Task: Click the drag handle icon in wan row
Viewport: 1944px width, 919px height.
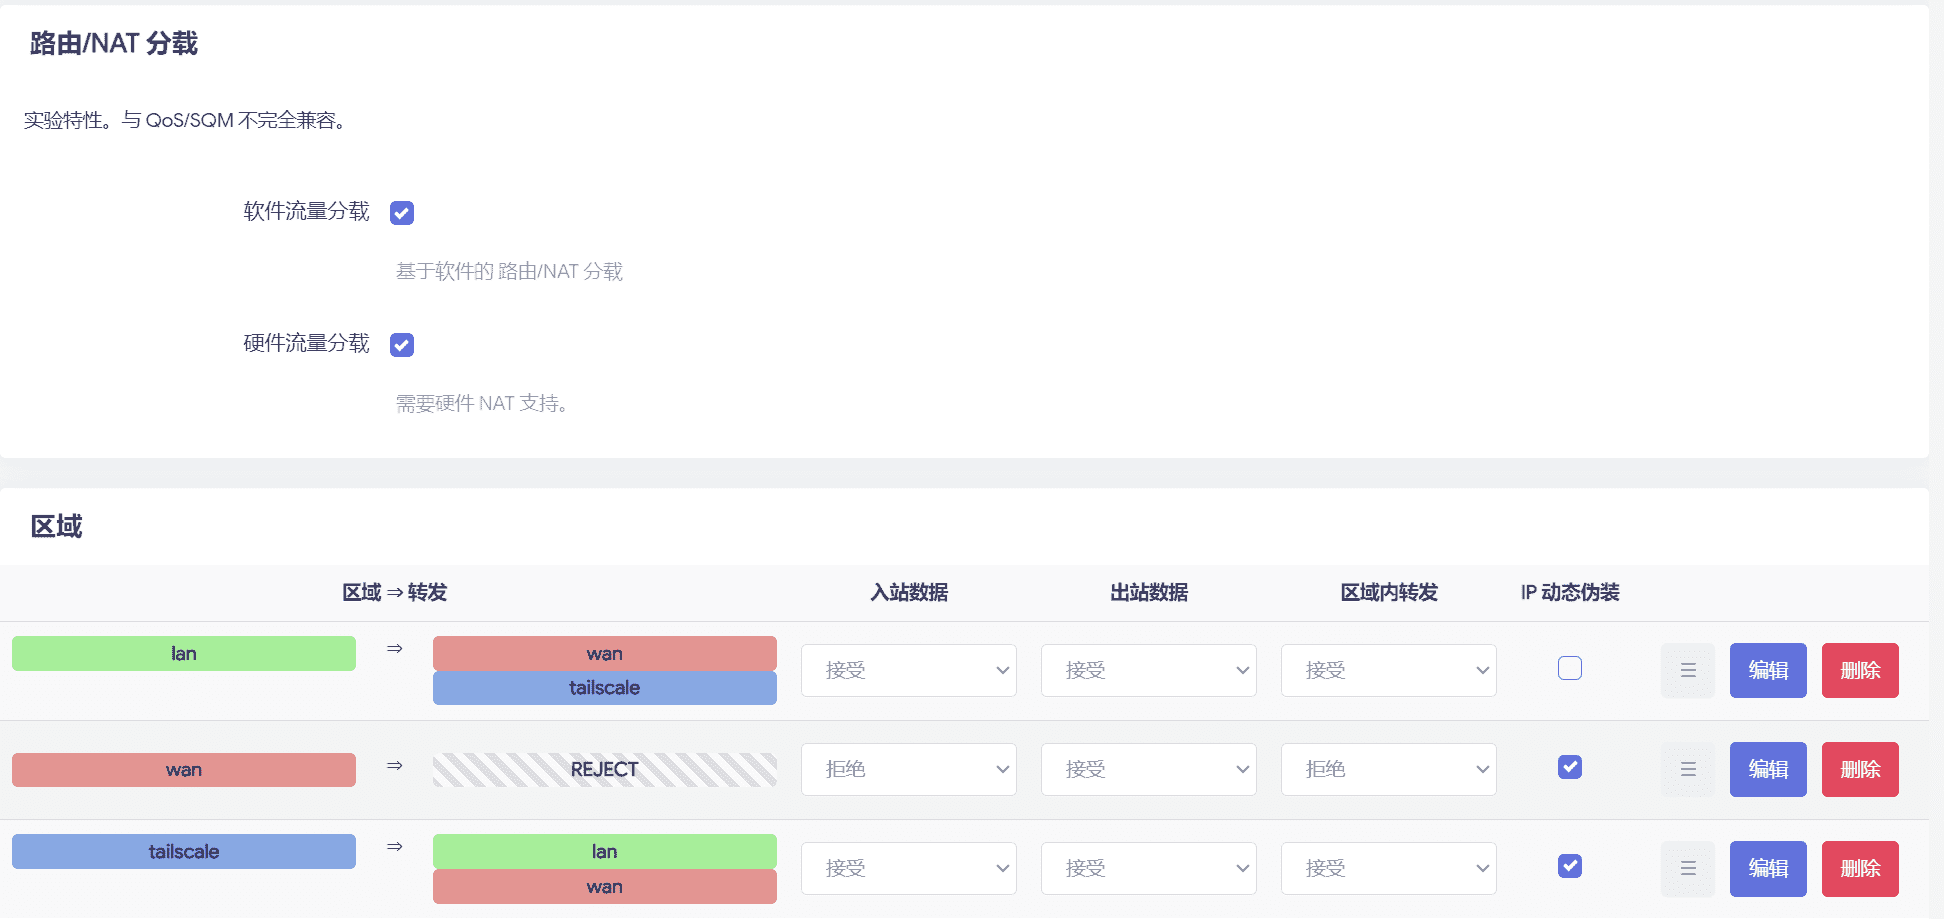Action: tap(1687, 770)
